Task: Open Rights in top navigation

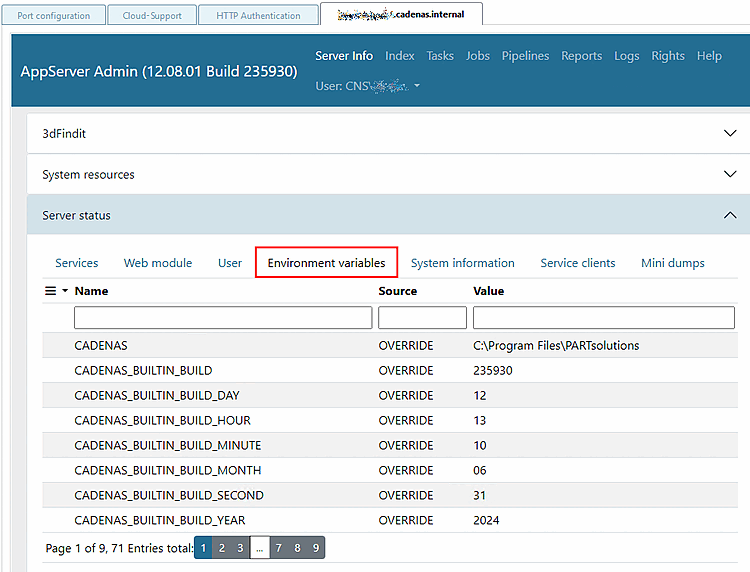Action: pos(668,56)
